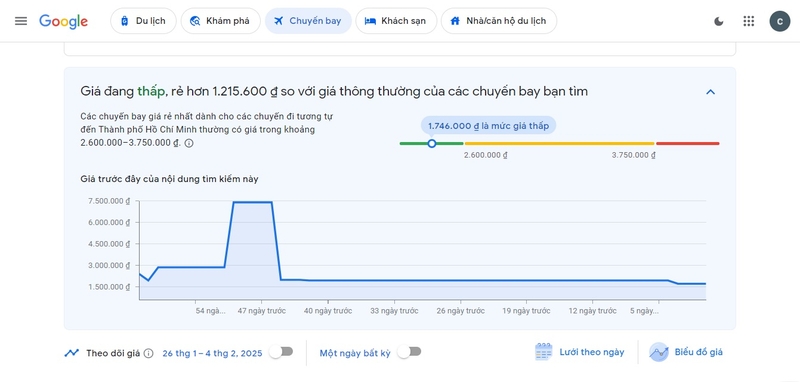This screenshot has width=800, height=382.
Task: Click the '47 ngày trước' axis label
Action: pos(262,311)
